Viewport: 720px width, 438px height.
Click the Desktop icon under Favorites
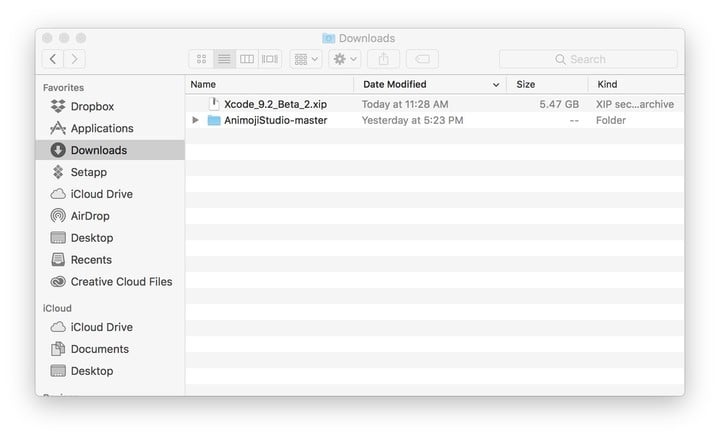click(x=58, y=238)
